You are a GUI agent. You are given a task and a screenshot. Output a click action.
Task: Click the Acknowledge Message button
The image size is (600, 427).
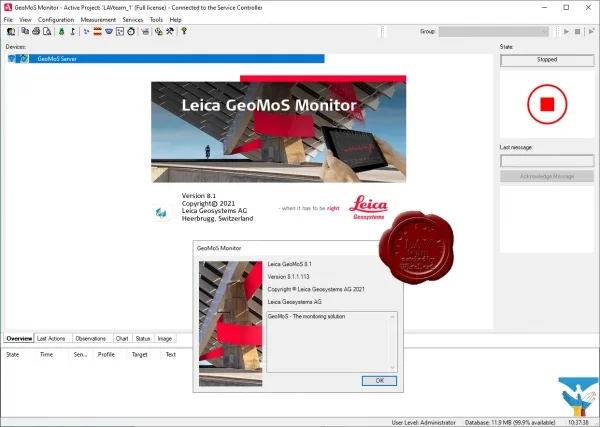[x=547, y=176]
